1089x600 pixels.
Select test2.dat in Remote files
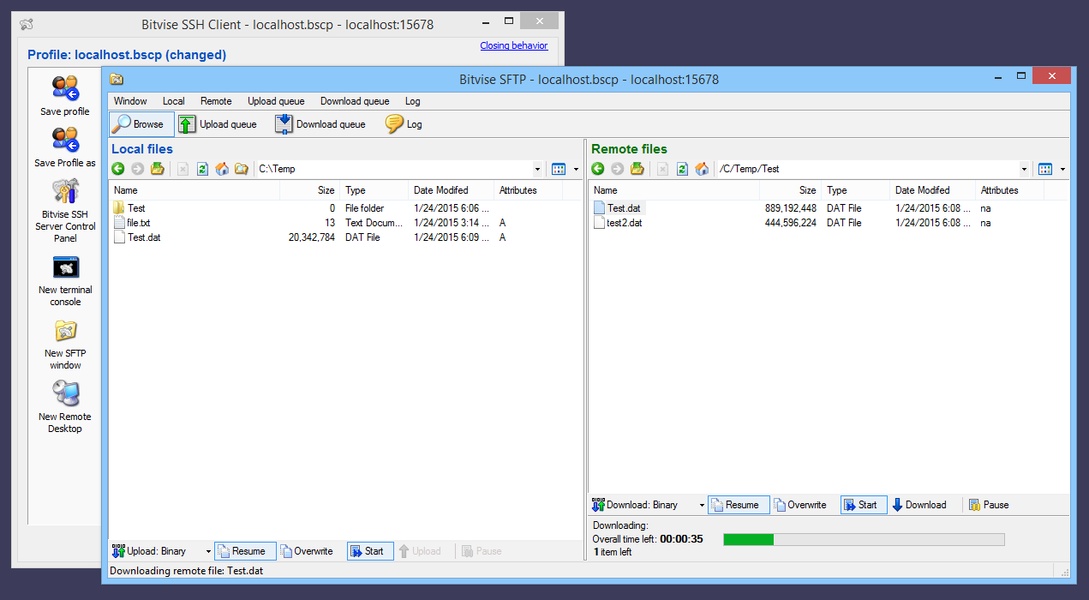click(624, 223)
